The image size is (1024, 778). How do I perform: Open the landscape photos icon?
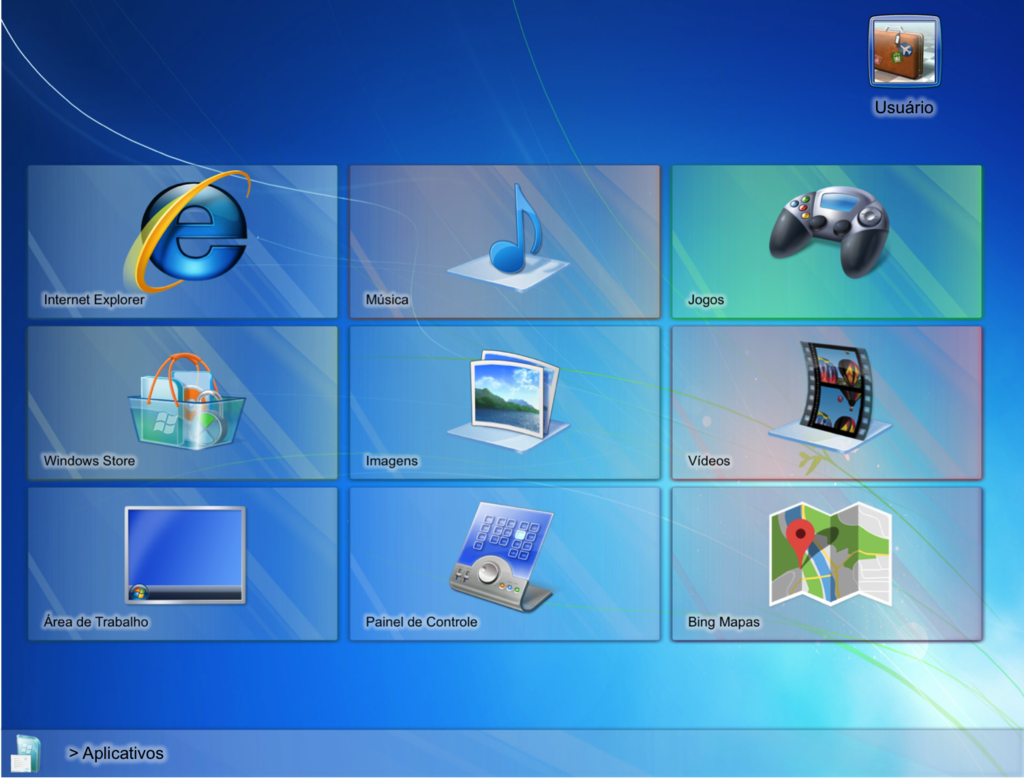coord(510,397)
